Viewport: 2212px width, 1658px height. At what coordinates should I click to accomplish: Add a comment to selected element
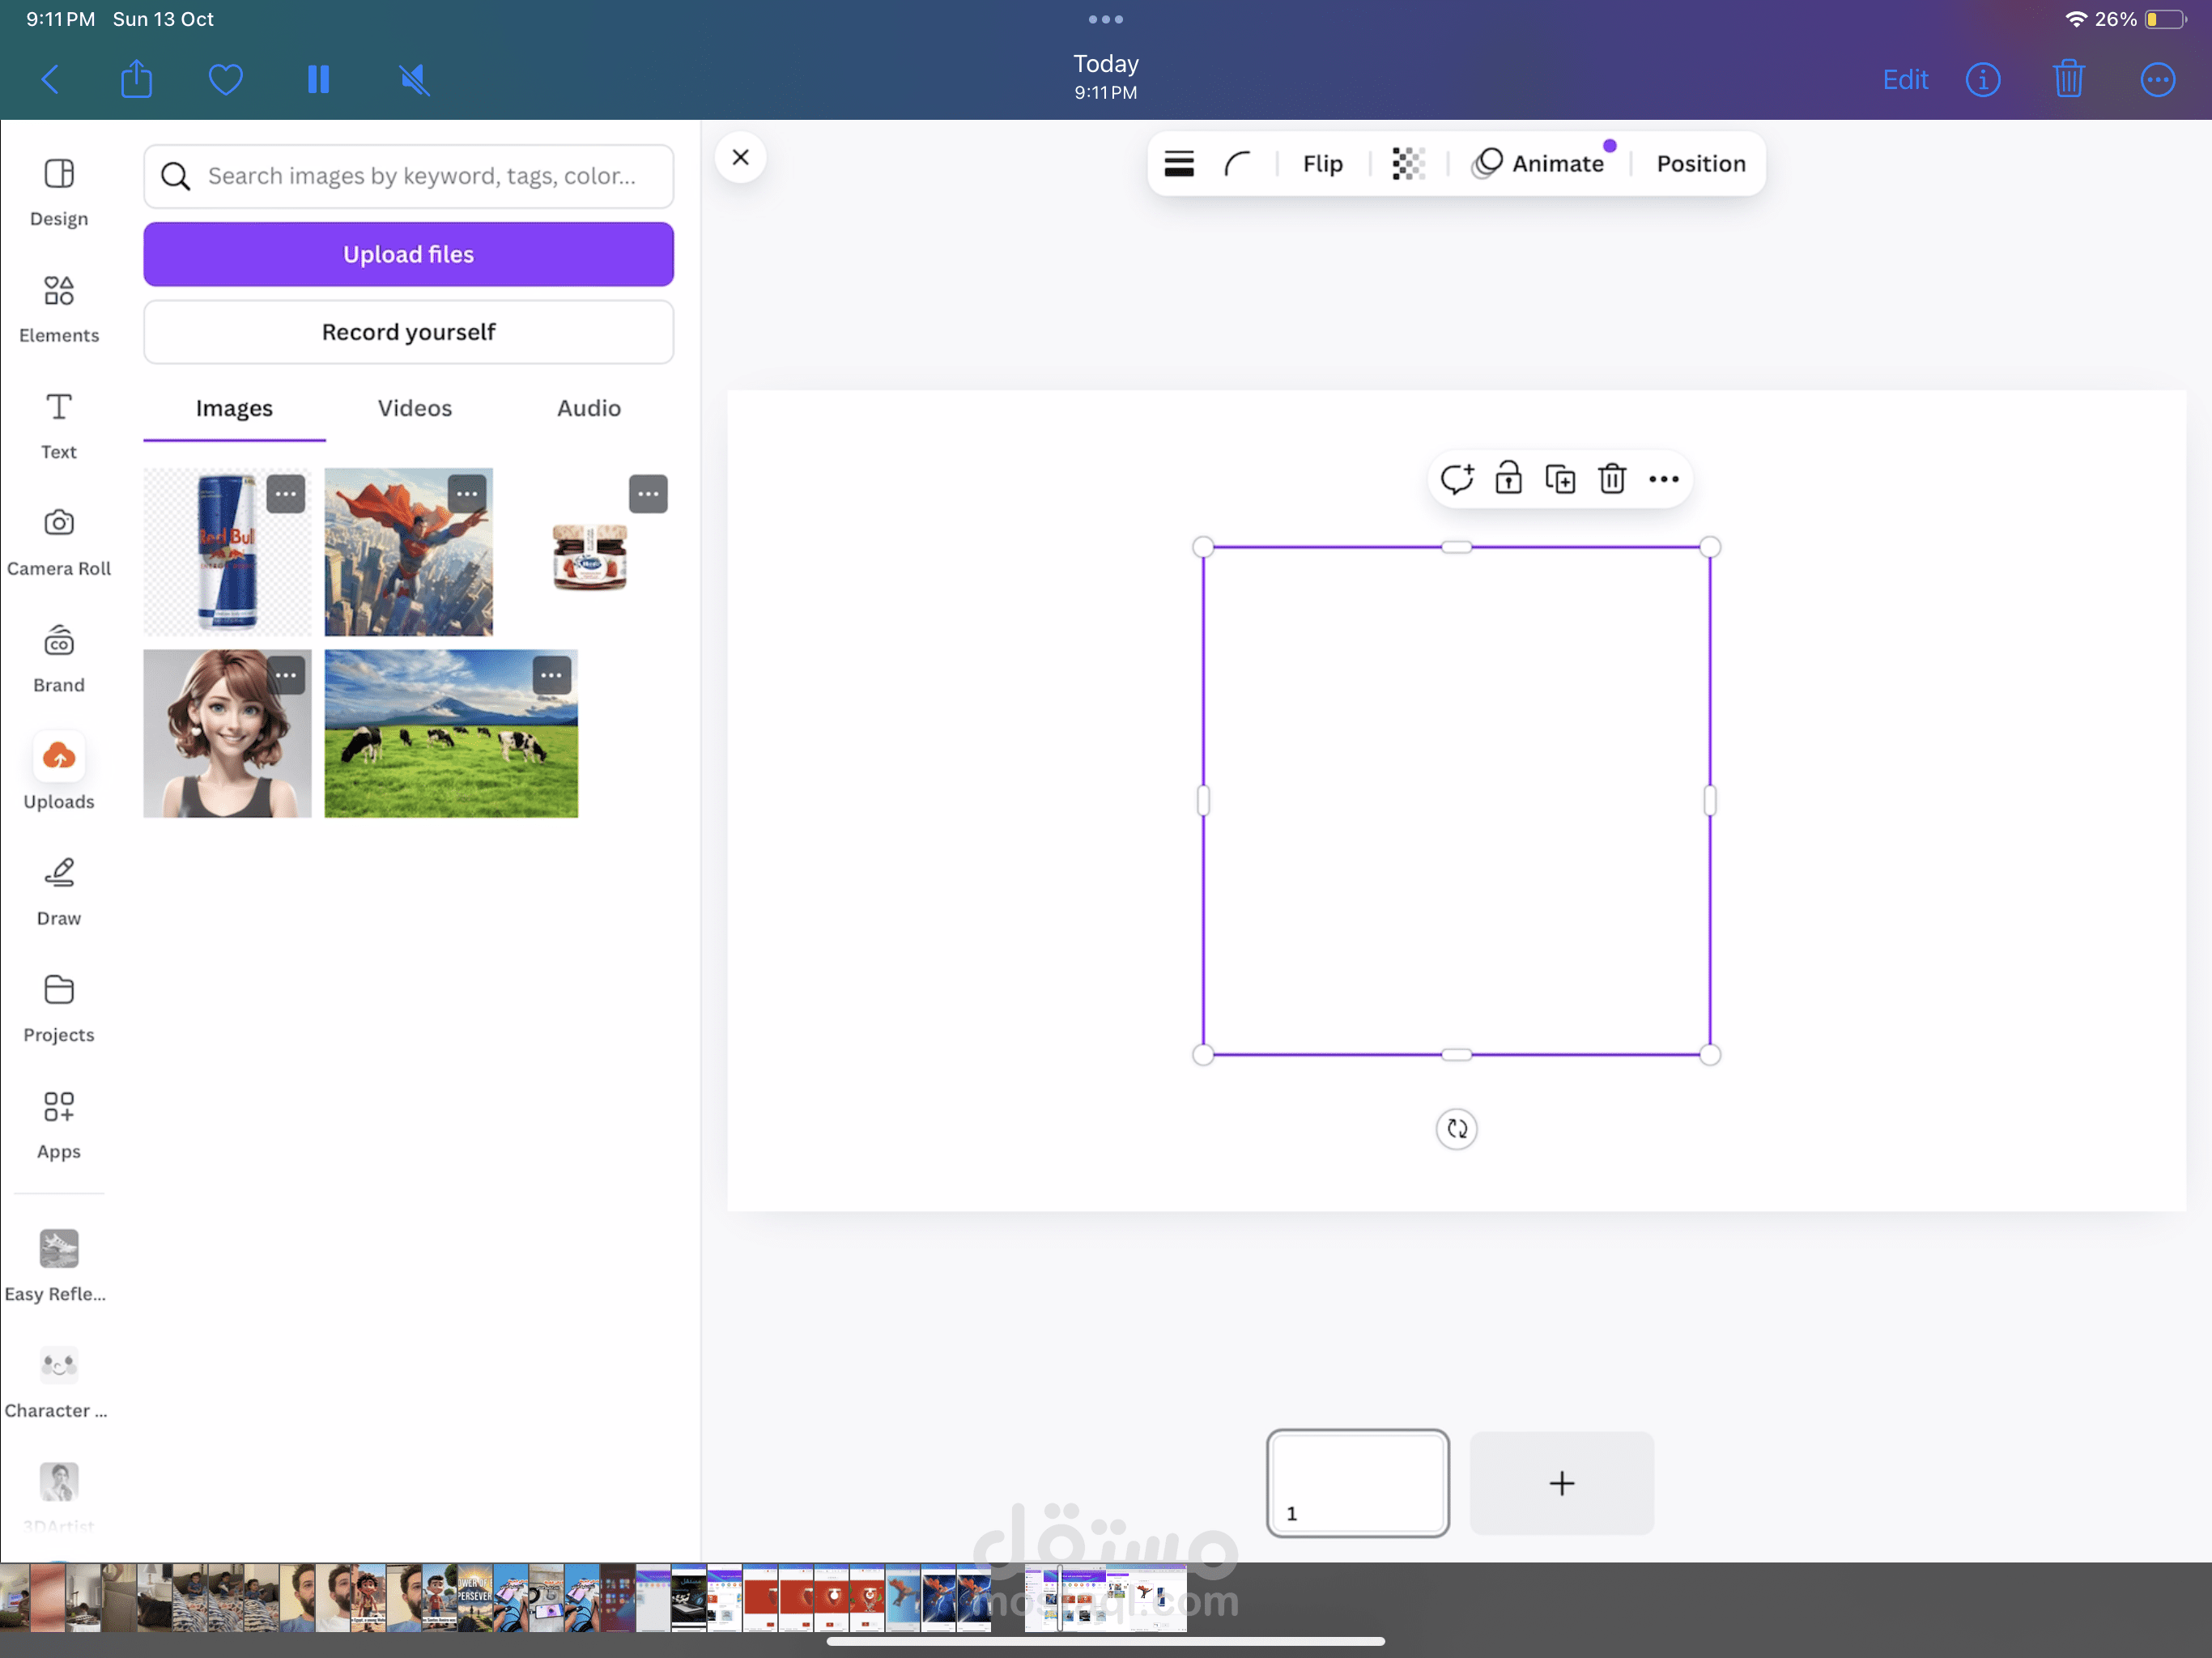click(1456, 479)
